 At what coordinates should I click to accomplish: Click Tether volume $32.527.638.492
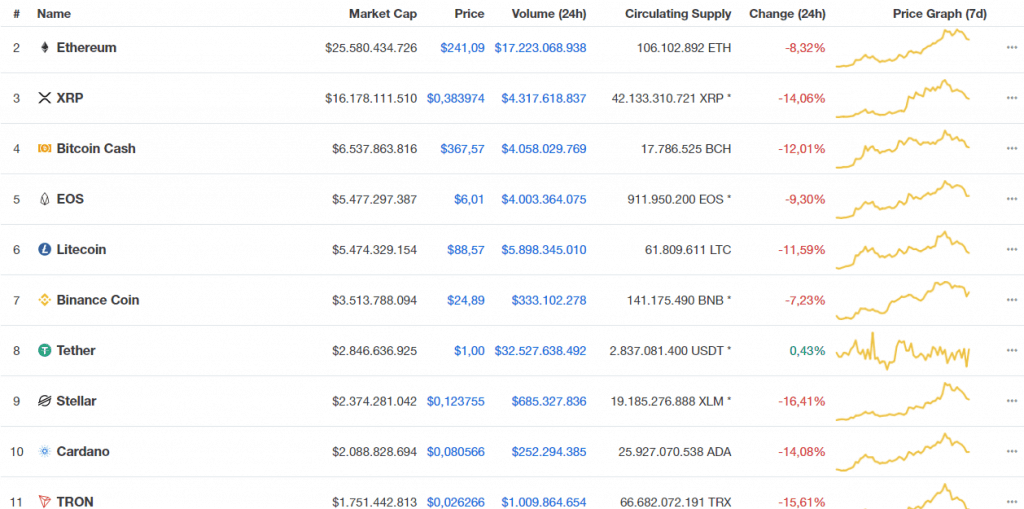tap(540, 351)
